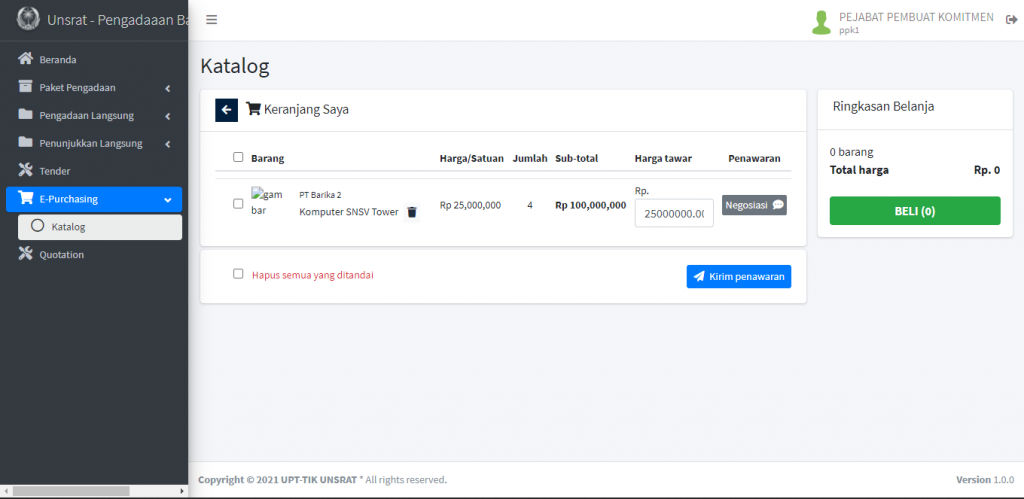Click the back arrow button
Viewport: 1024px width, 499px height.
(226, 110)
